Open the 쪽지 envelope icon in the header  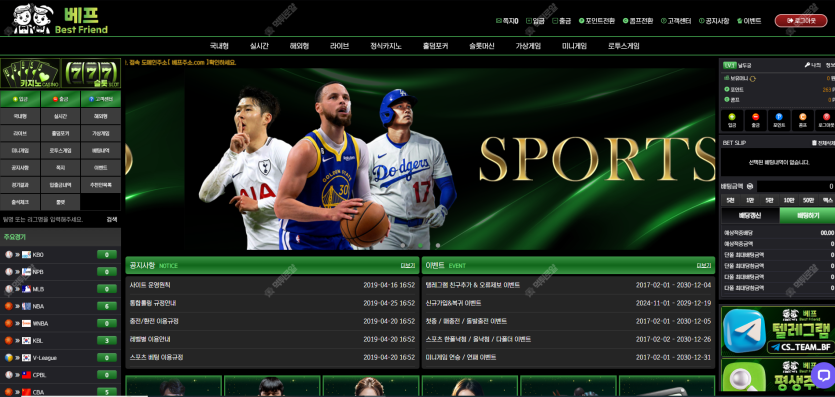498,21
